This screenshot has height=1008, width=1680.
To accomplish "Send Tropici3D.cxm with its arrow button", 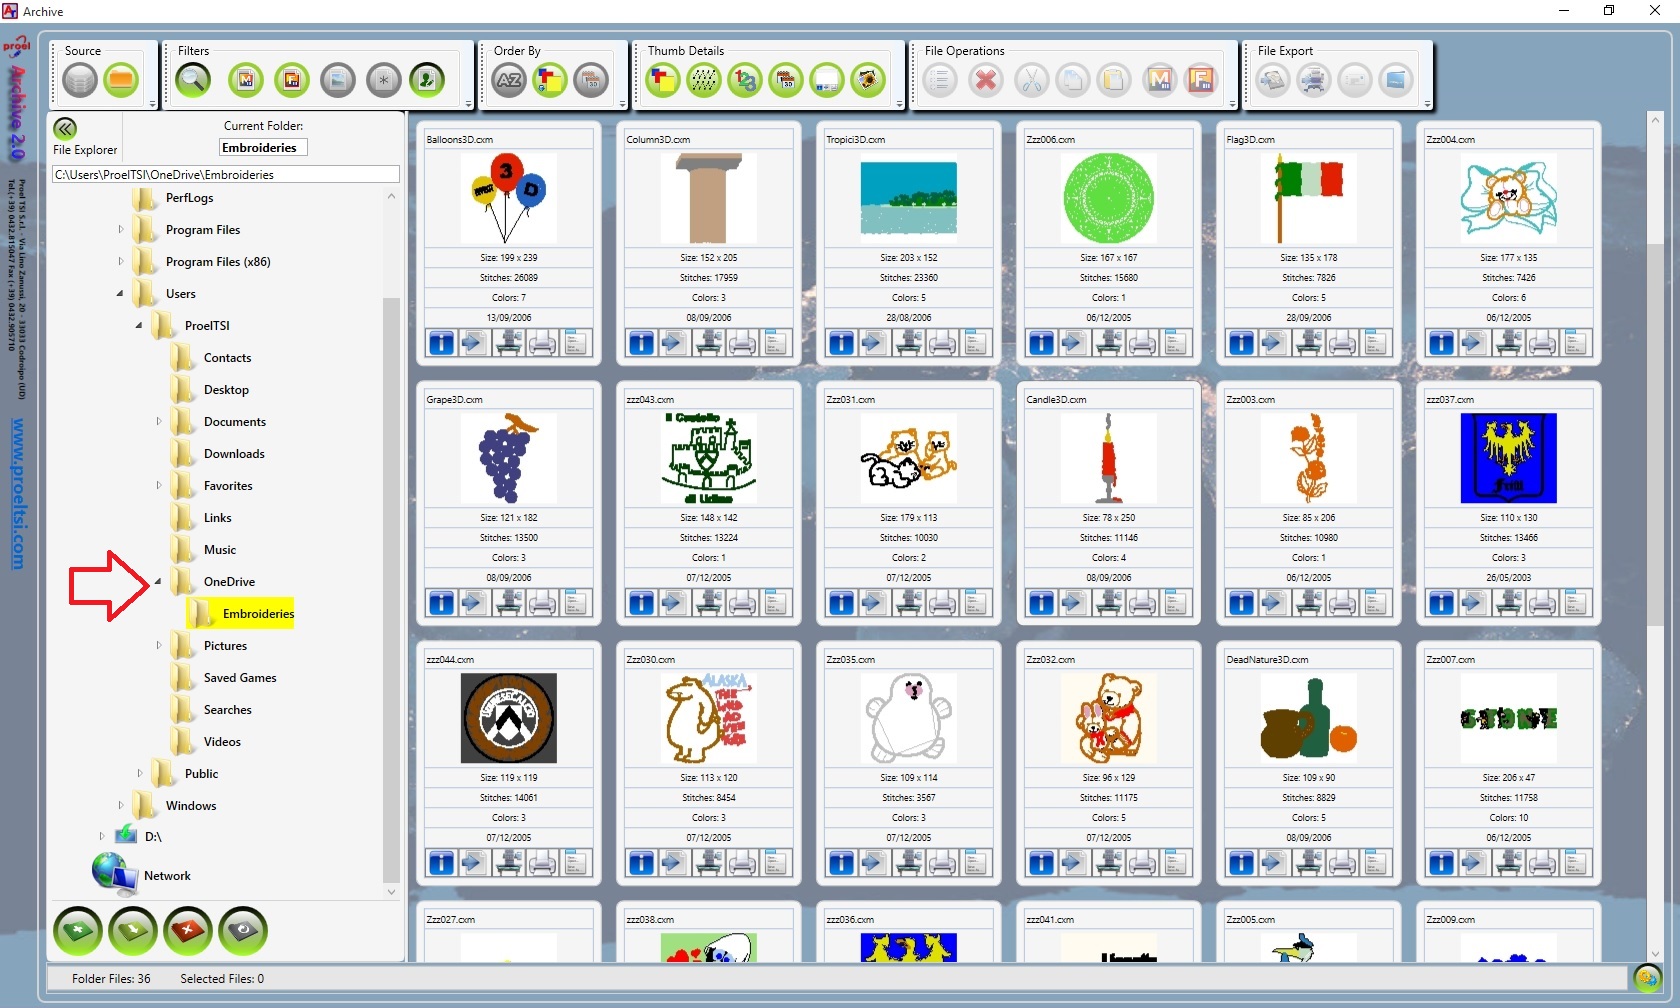I will point(874,343).
